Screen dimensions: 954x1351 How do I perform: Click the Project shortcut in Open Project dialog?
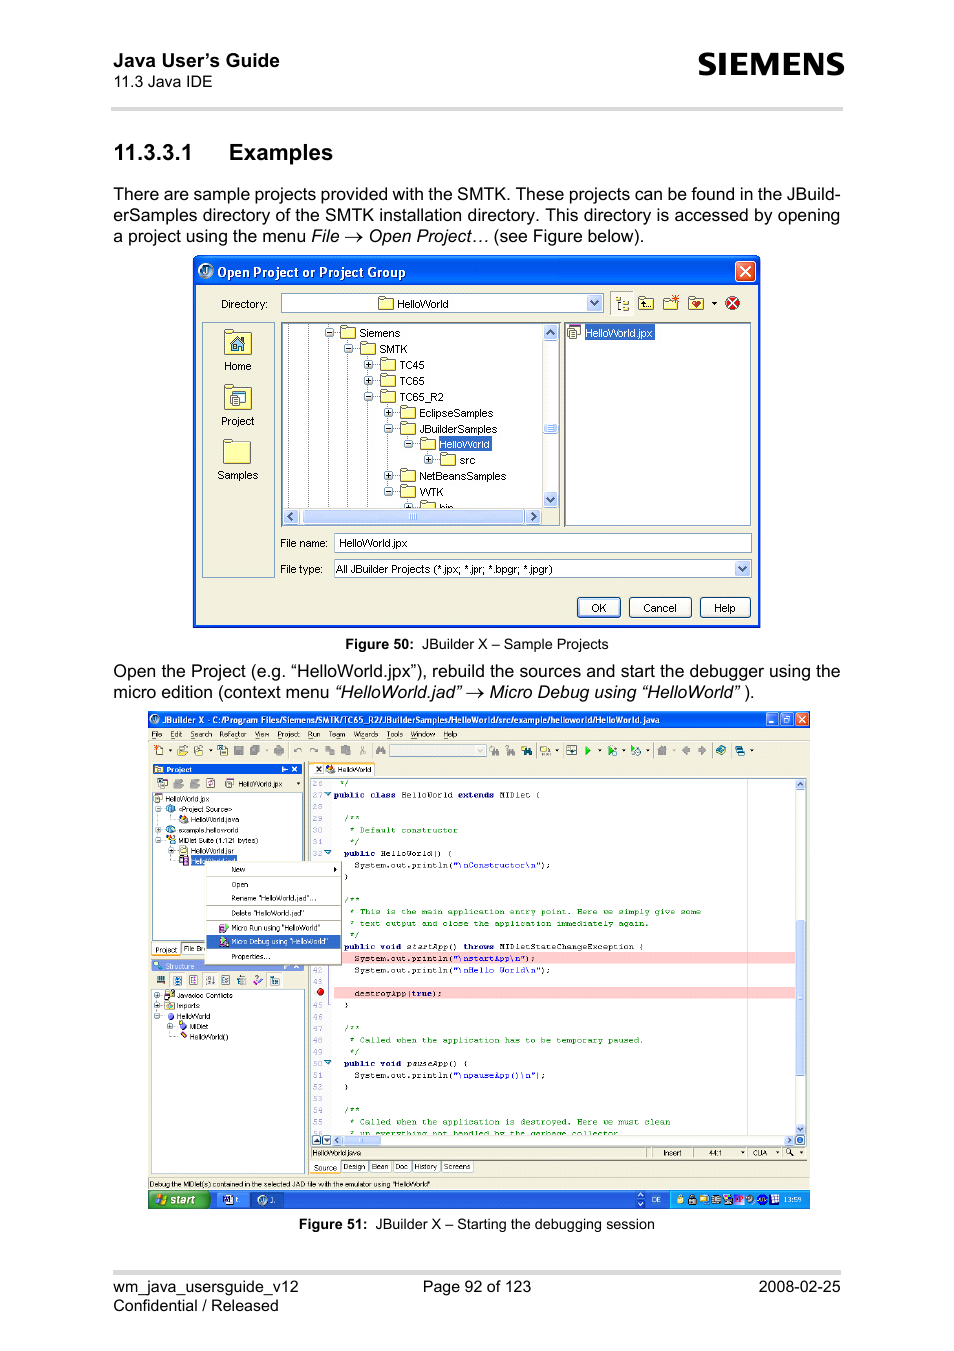point(237,406)
